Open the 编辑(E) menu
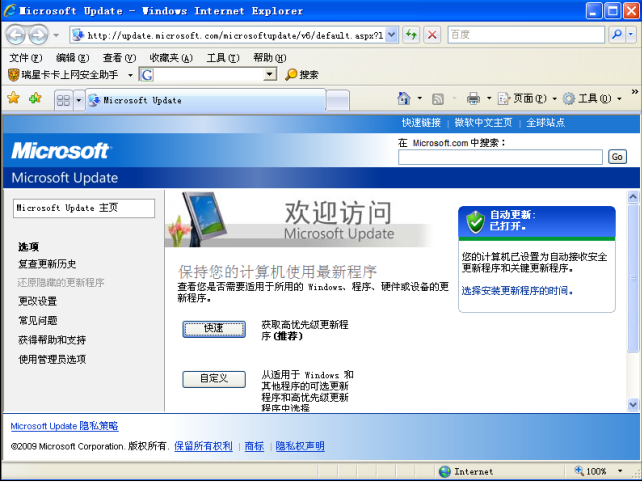 point(72,58)
